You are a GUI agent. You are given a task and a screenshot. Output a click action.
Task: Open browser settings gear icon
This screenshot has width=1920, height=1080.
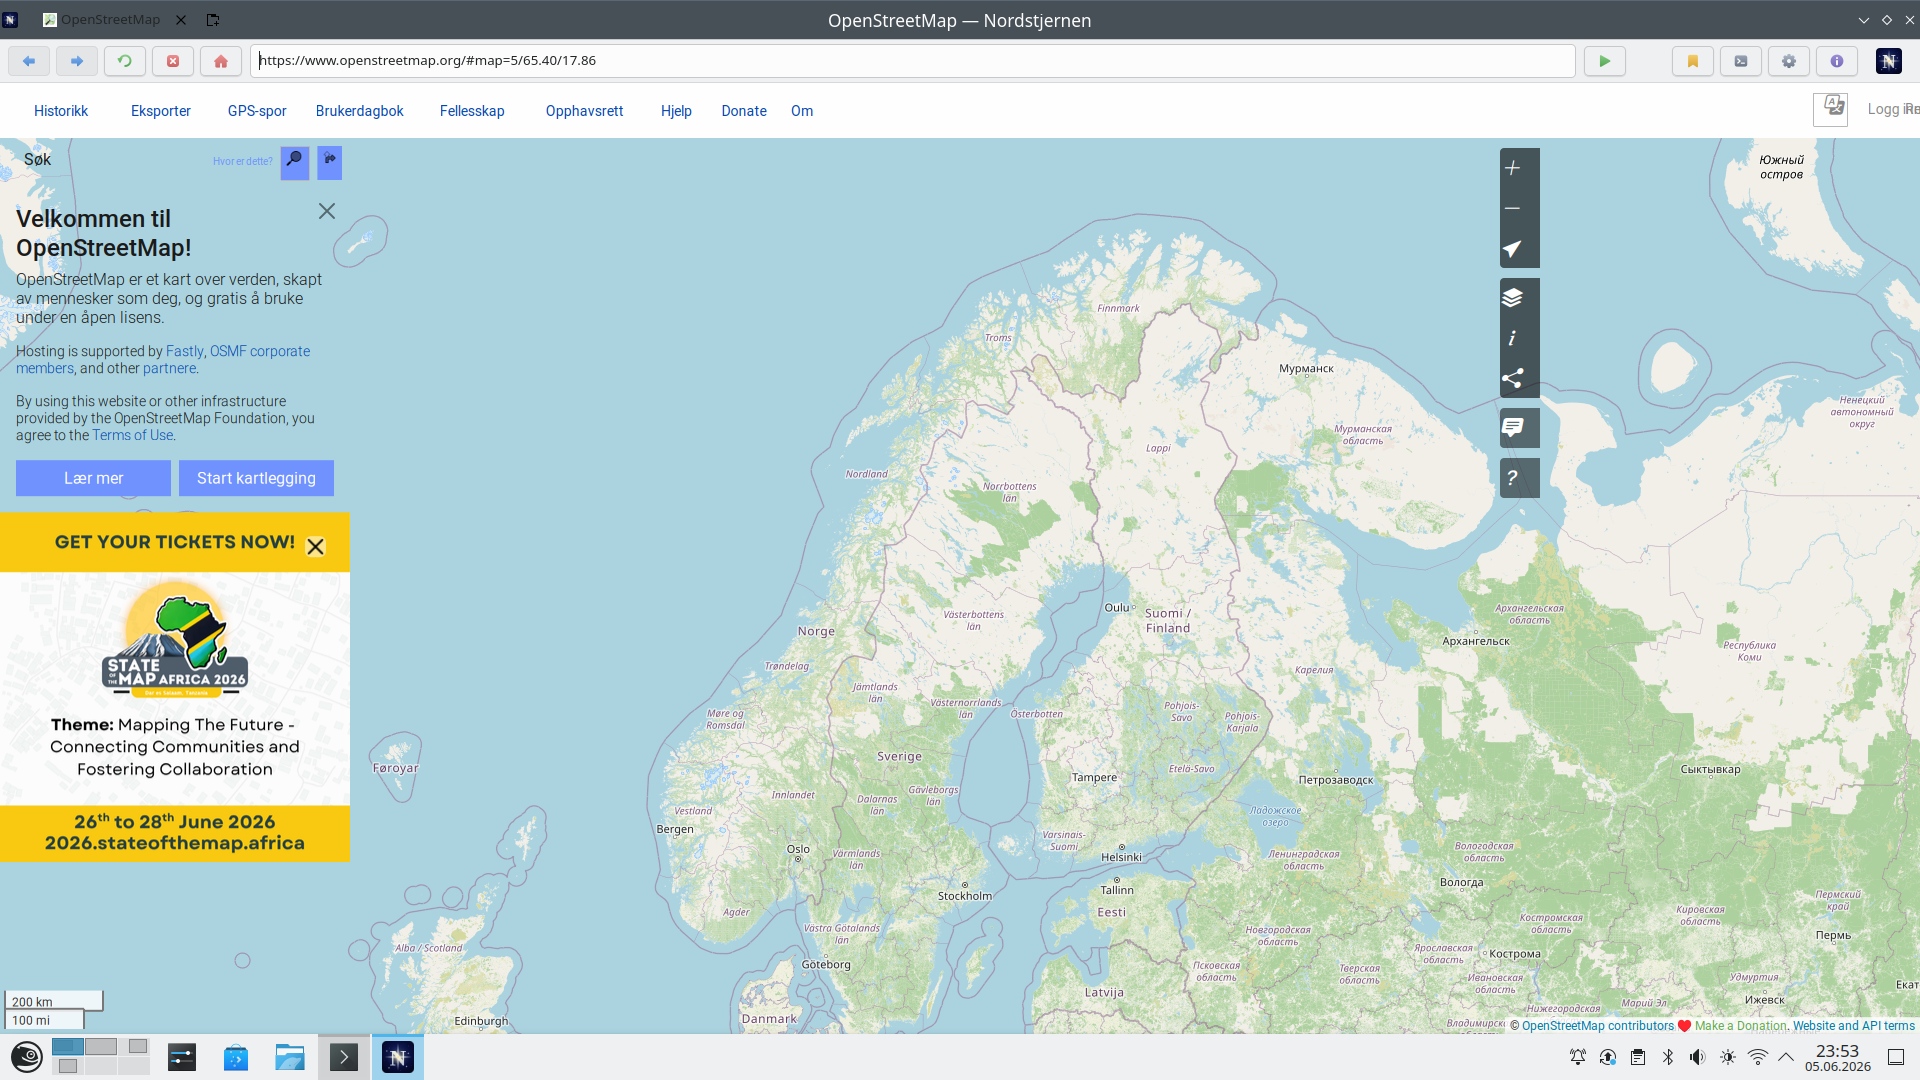point(1789,61)
